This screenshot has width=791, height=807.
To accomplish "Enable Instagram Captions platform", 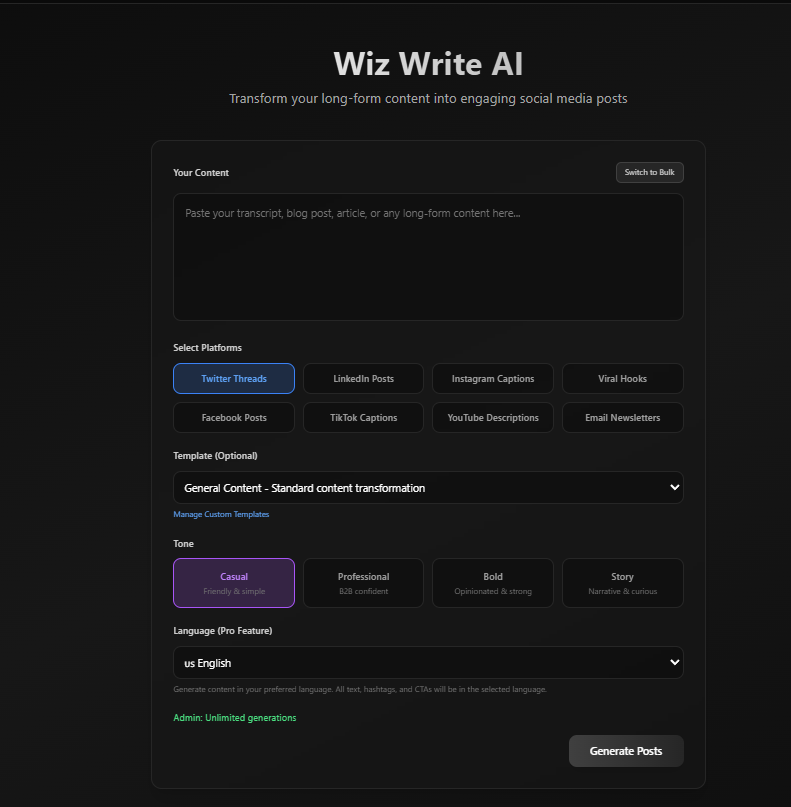I will (x=493, y=379).
